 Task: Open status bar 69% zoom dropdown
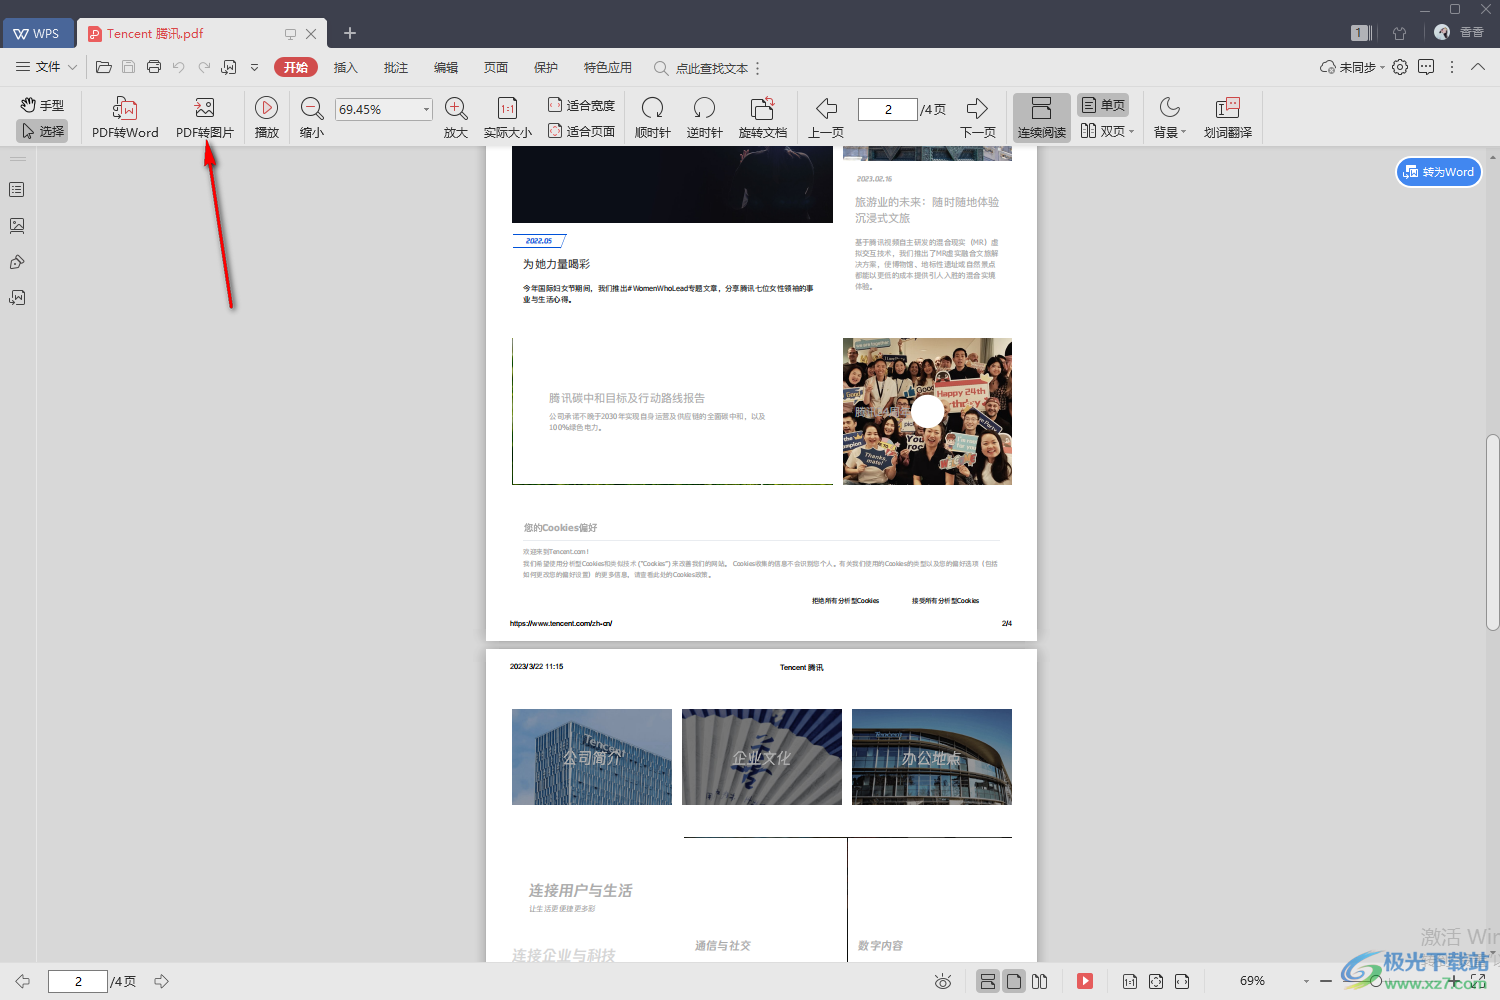coord(1306,981)
